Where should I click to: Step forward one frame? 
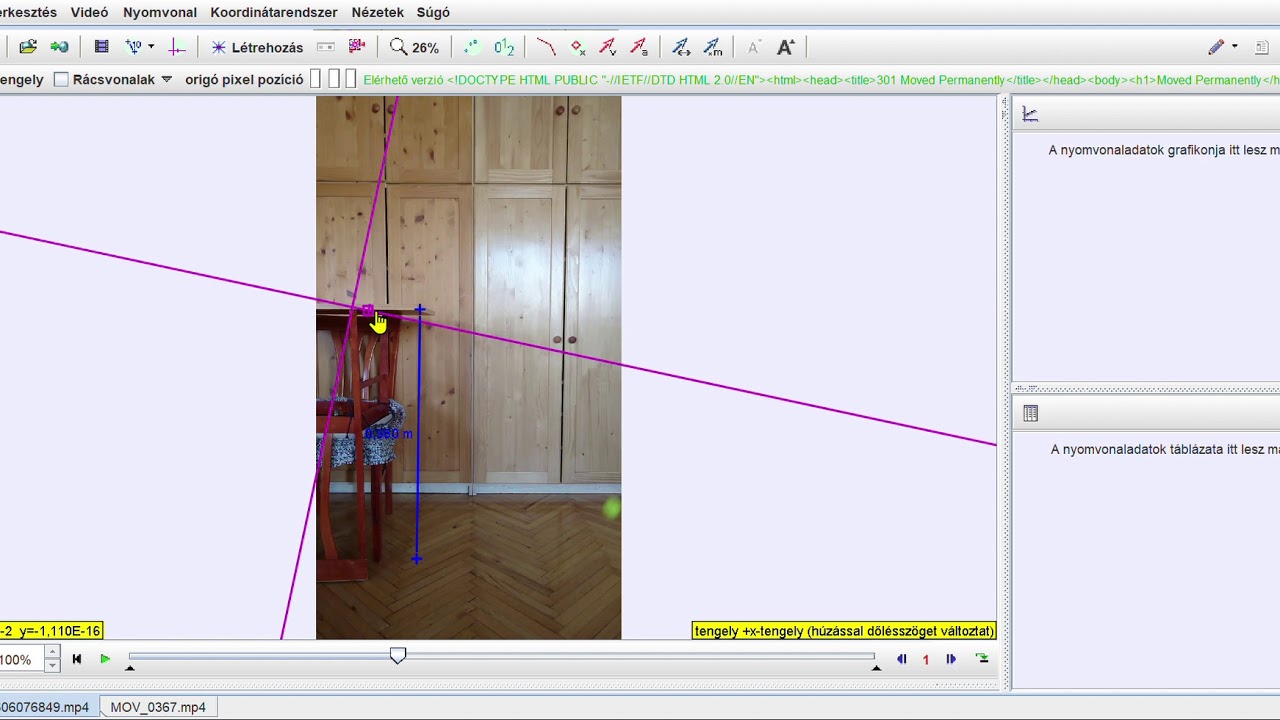tap(951, 659)
